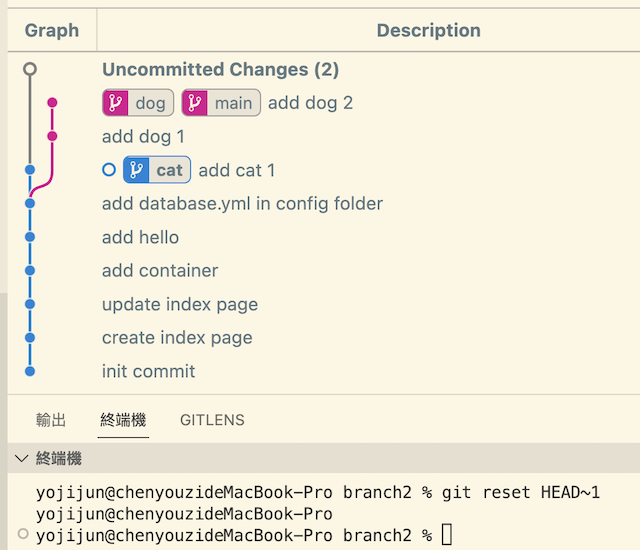Select the Uncommitted Changes (2) row
The image size is (640, 550).
(x=220, y=69)
